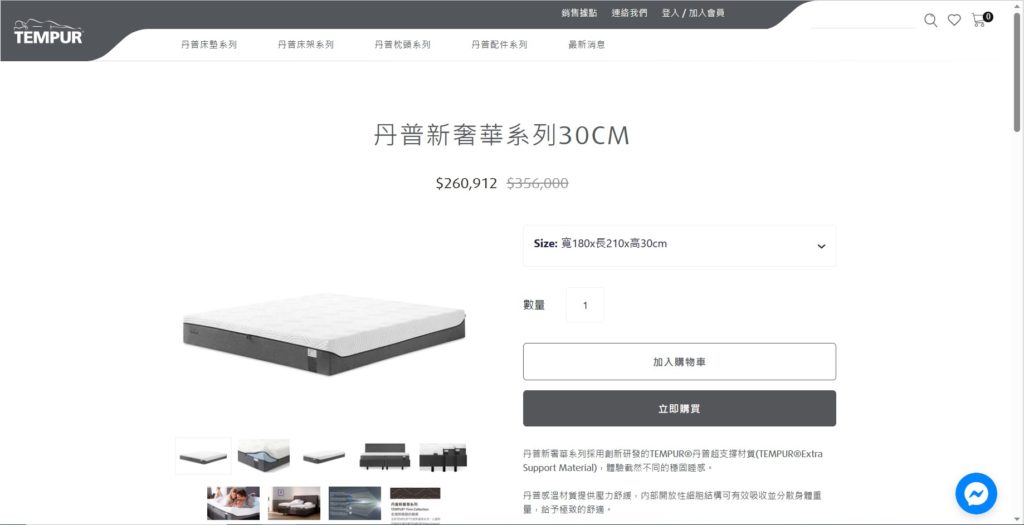Screen dimensions: 1024x525
Task: Open the Messenger chat bubble
Action: coord(976,494)
